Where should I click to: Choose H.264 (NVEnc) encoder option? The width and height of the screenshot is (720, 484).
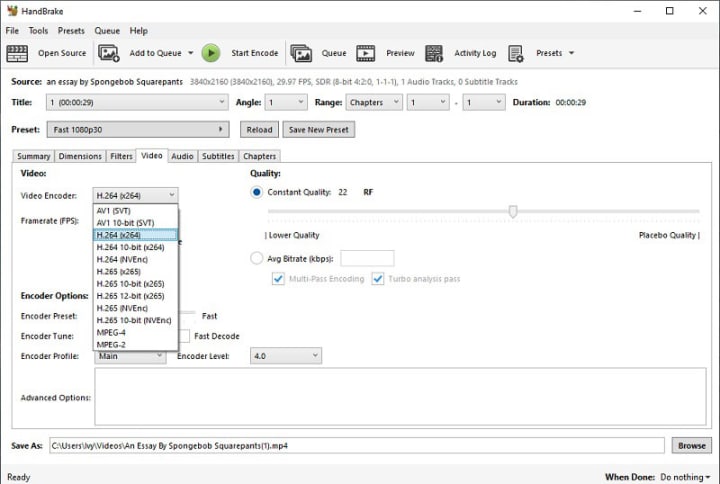[135, 259]
